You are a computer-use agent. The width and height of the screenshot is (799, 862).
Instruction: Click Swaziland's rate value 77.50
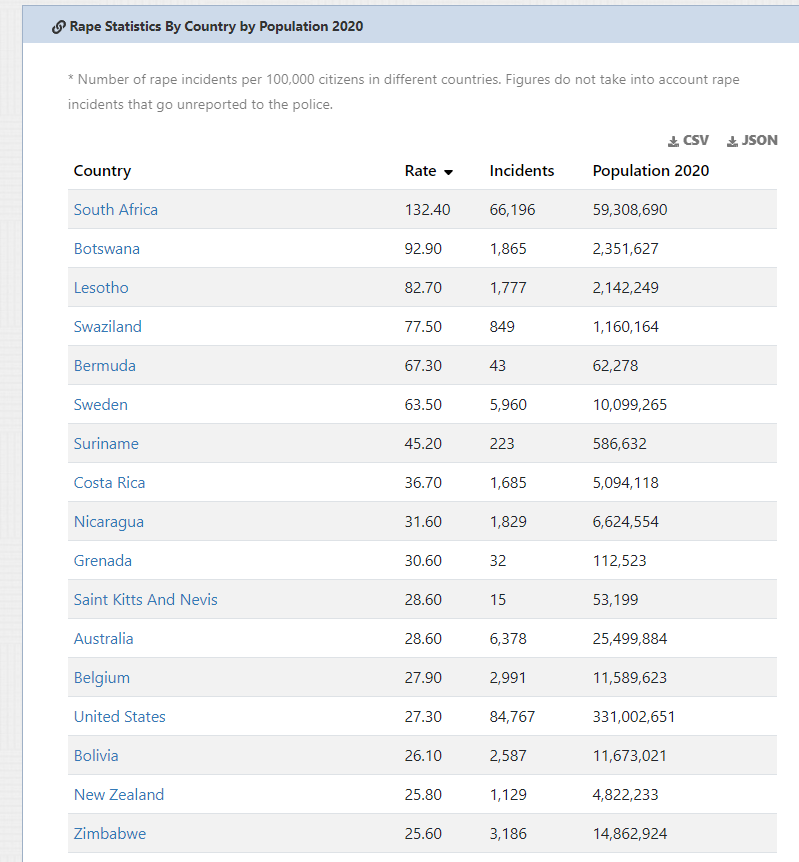[x=423, y=327]
